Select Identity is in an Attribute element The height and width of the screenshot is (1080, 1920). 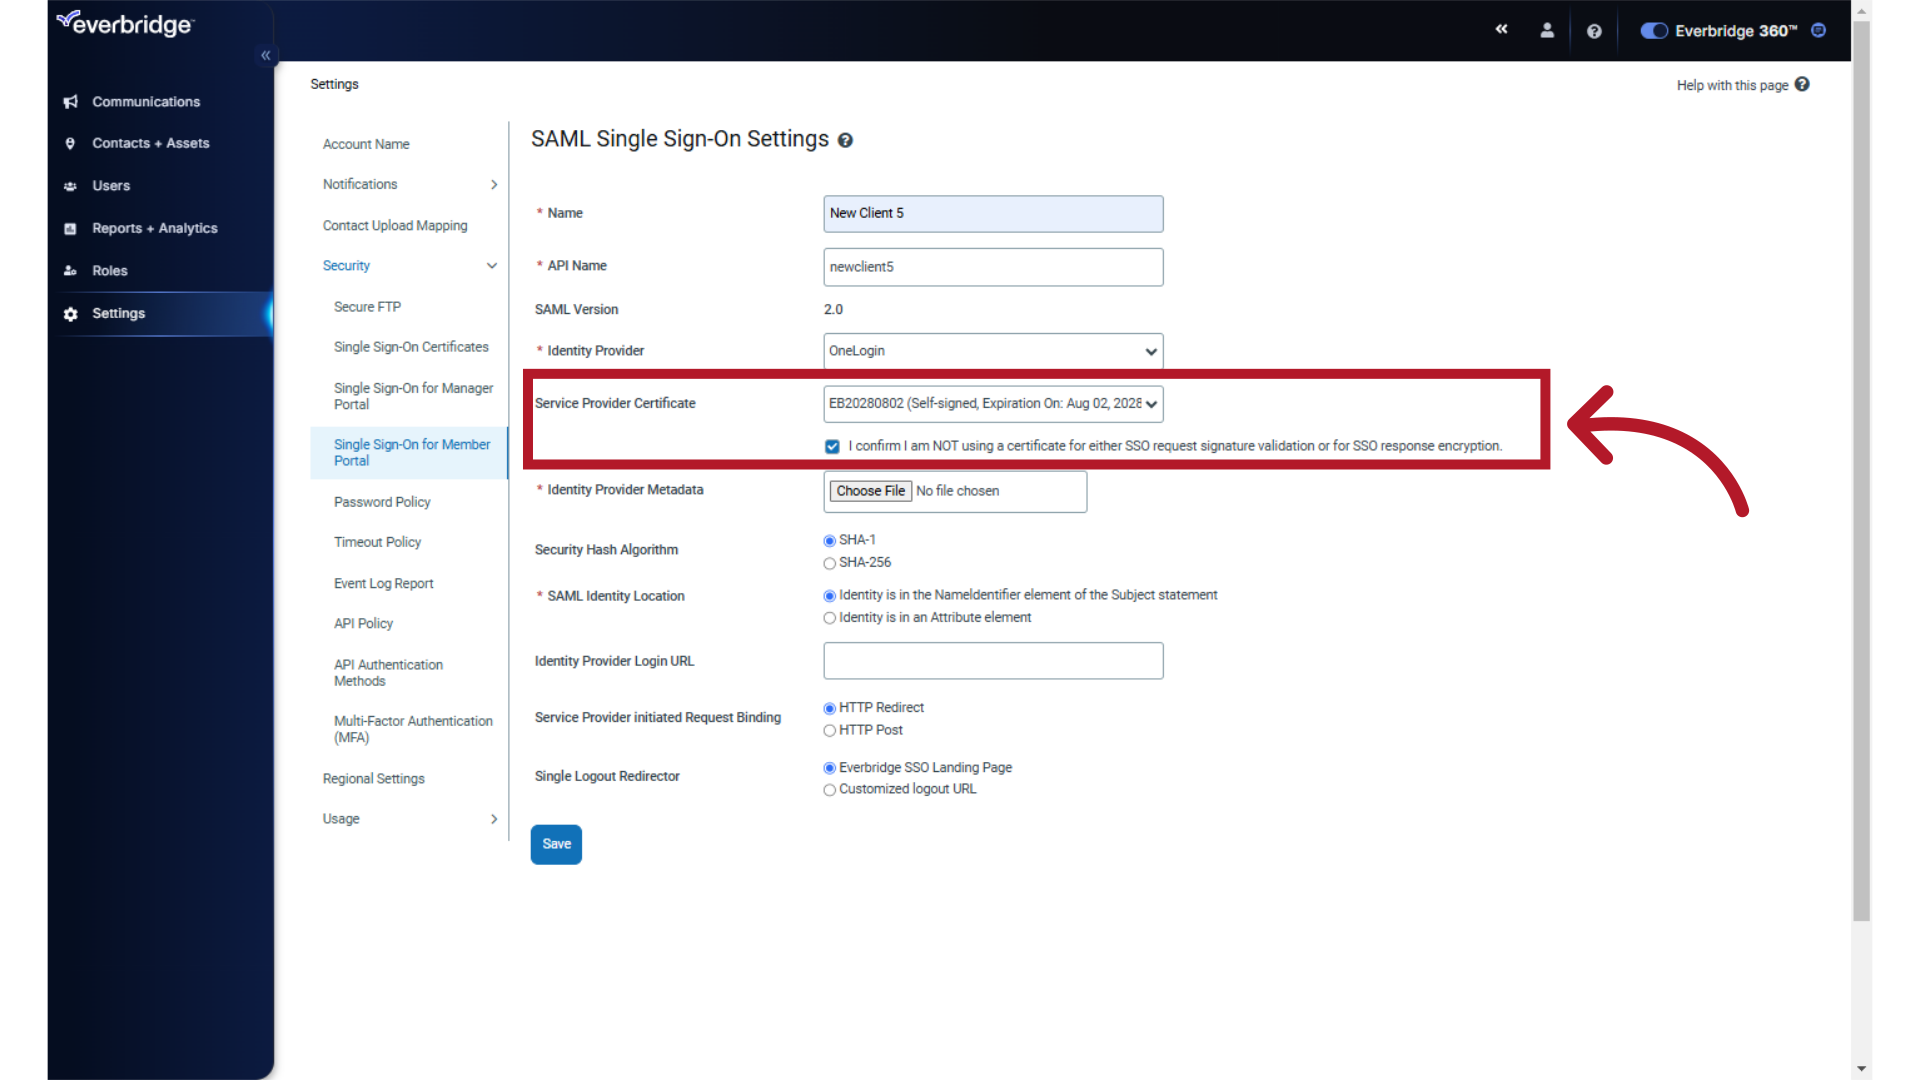pos(831,617)
